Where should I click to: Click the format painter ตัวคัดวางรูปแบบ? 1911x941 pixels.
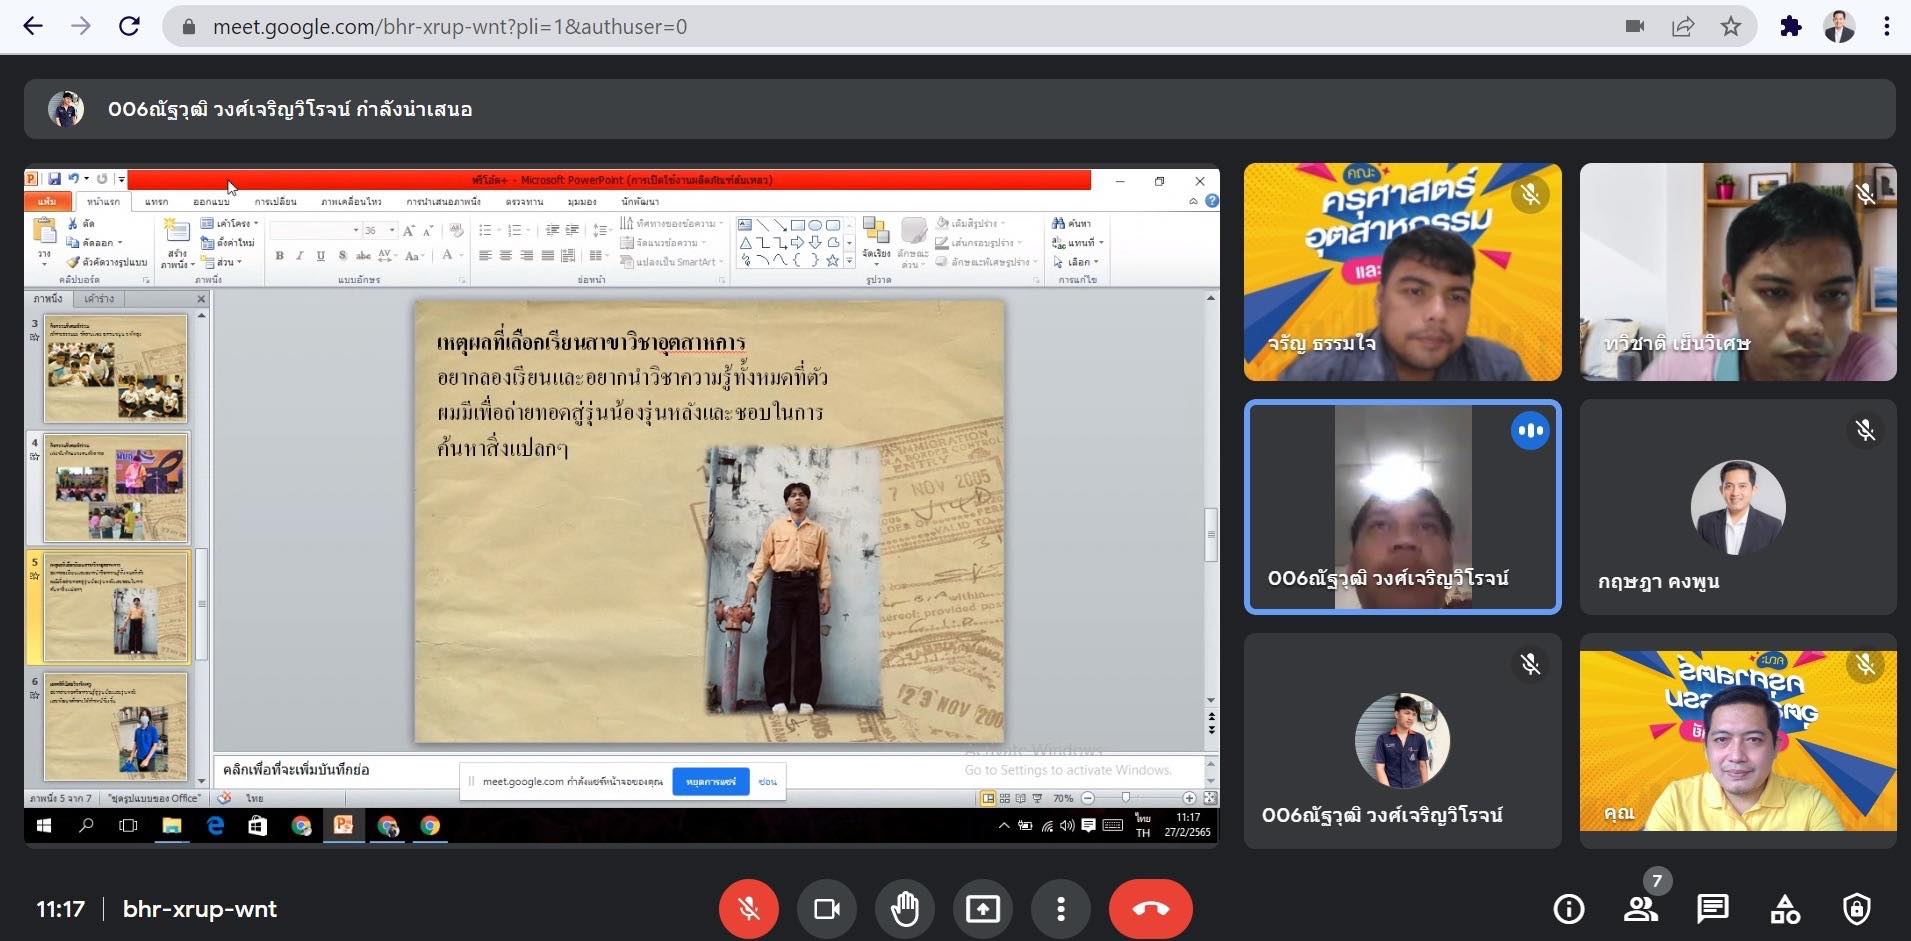click(107, 262)
